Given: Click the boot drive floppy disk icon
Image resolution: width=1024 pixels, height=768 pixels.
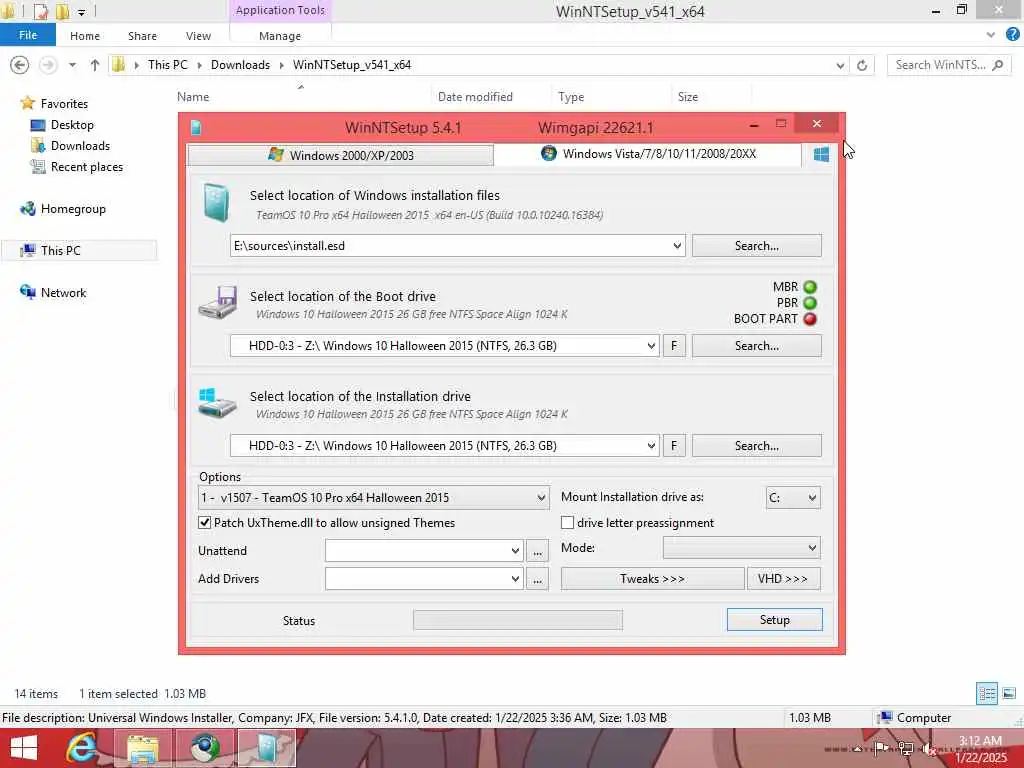Looking at the screenshot, I should point(218,302).
